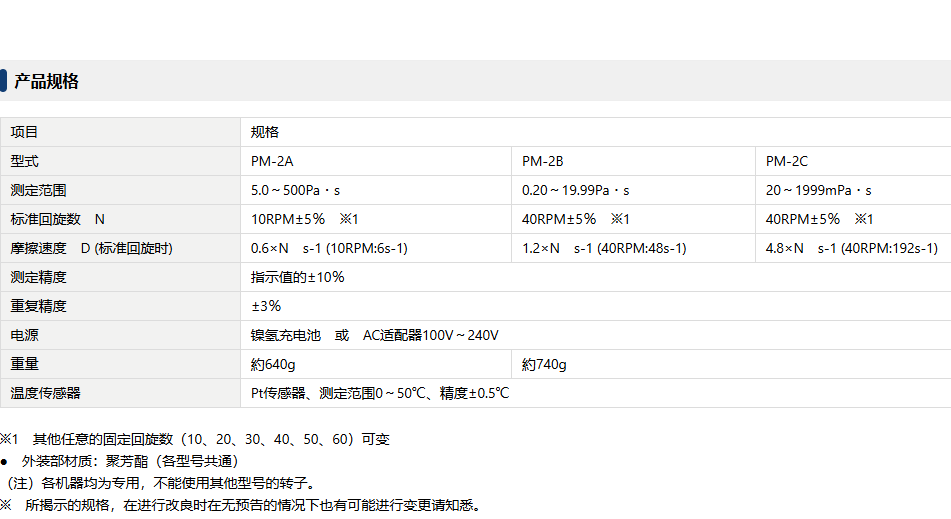
Task: Select the ±3% repeat accuracy value
Action: coord(266,306)
